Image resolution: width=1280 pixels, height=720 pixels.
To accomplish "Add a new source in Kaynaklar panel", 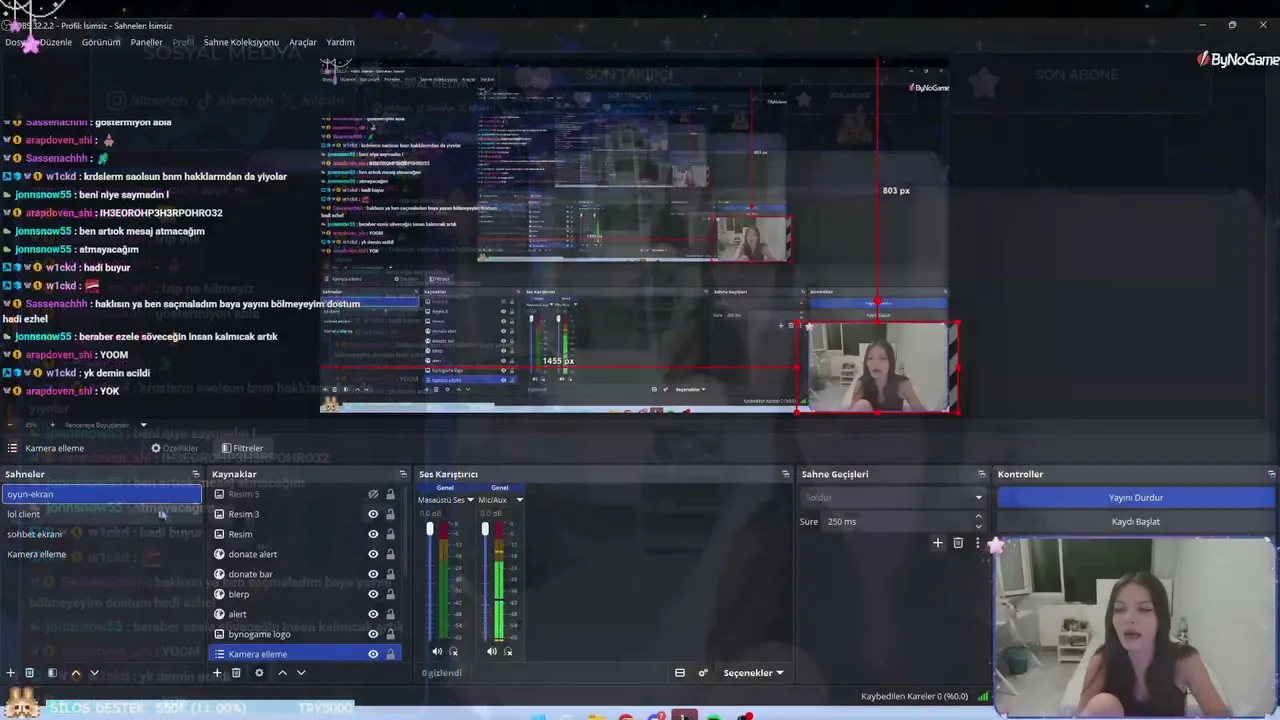I will (217, 673).
